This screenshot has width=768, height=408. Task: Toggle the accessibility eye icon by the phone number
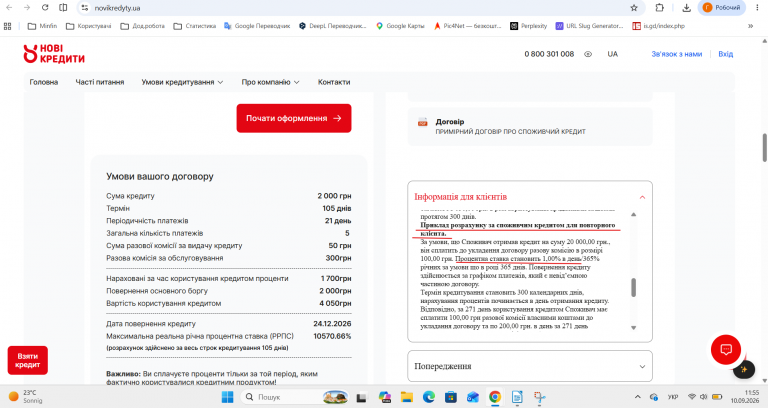588,54
